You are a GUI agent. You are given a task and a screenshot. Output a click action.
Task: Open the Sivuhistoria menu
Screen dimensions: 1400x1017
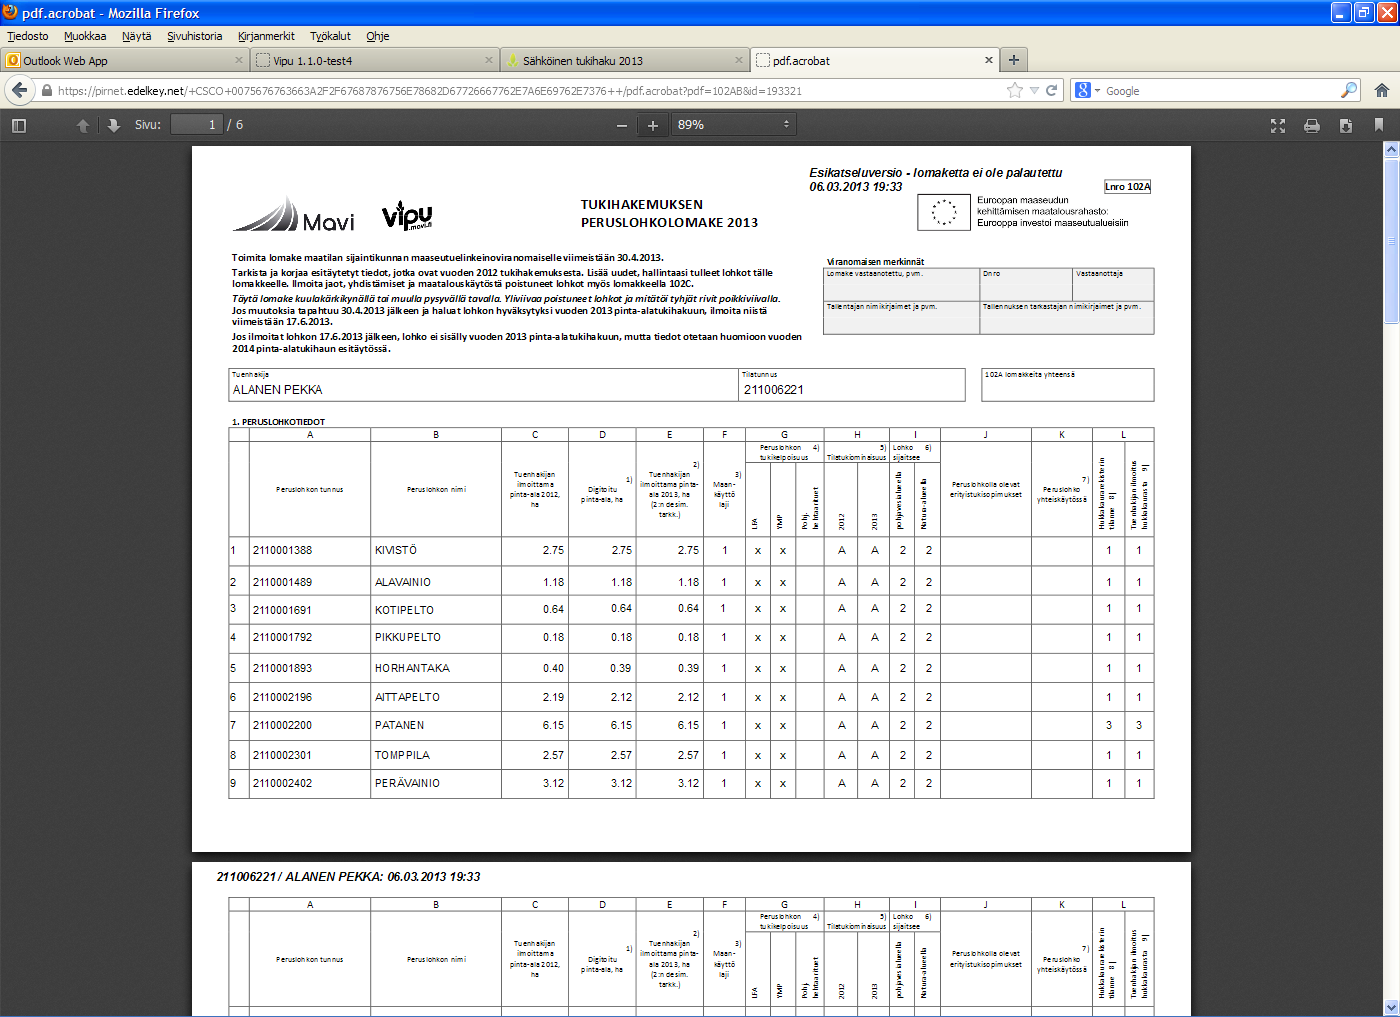pos(195,36)
